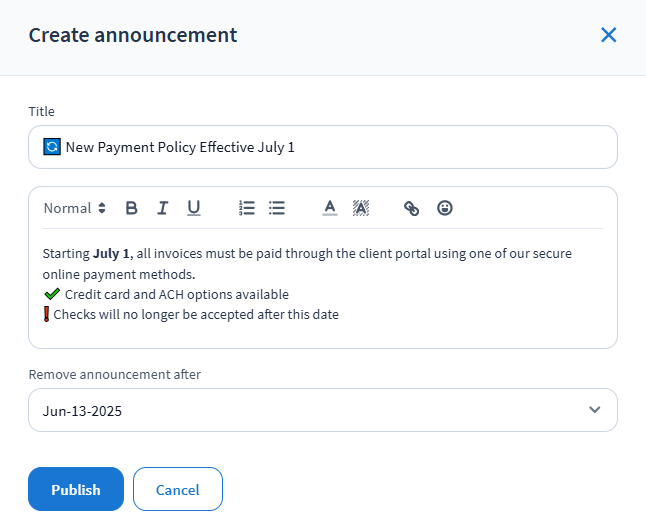This screenshot has height=528, width=646.
Task: Open the text color picker
Action: point(330,208)
